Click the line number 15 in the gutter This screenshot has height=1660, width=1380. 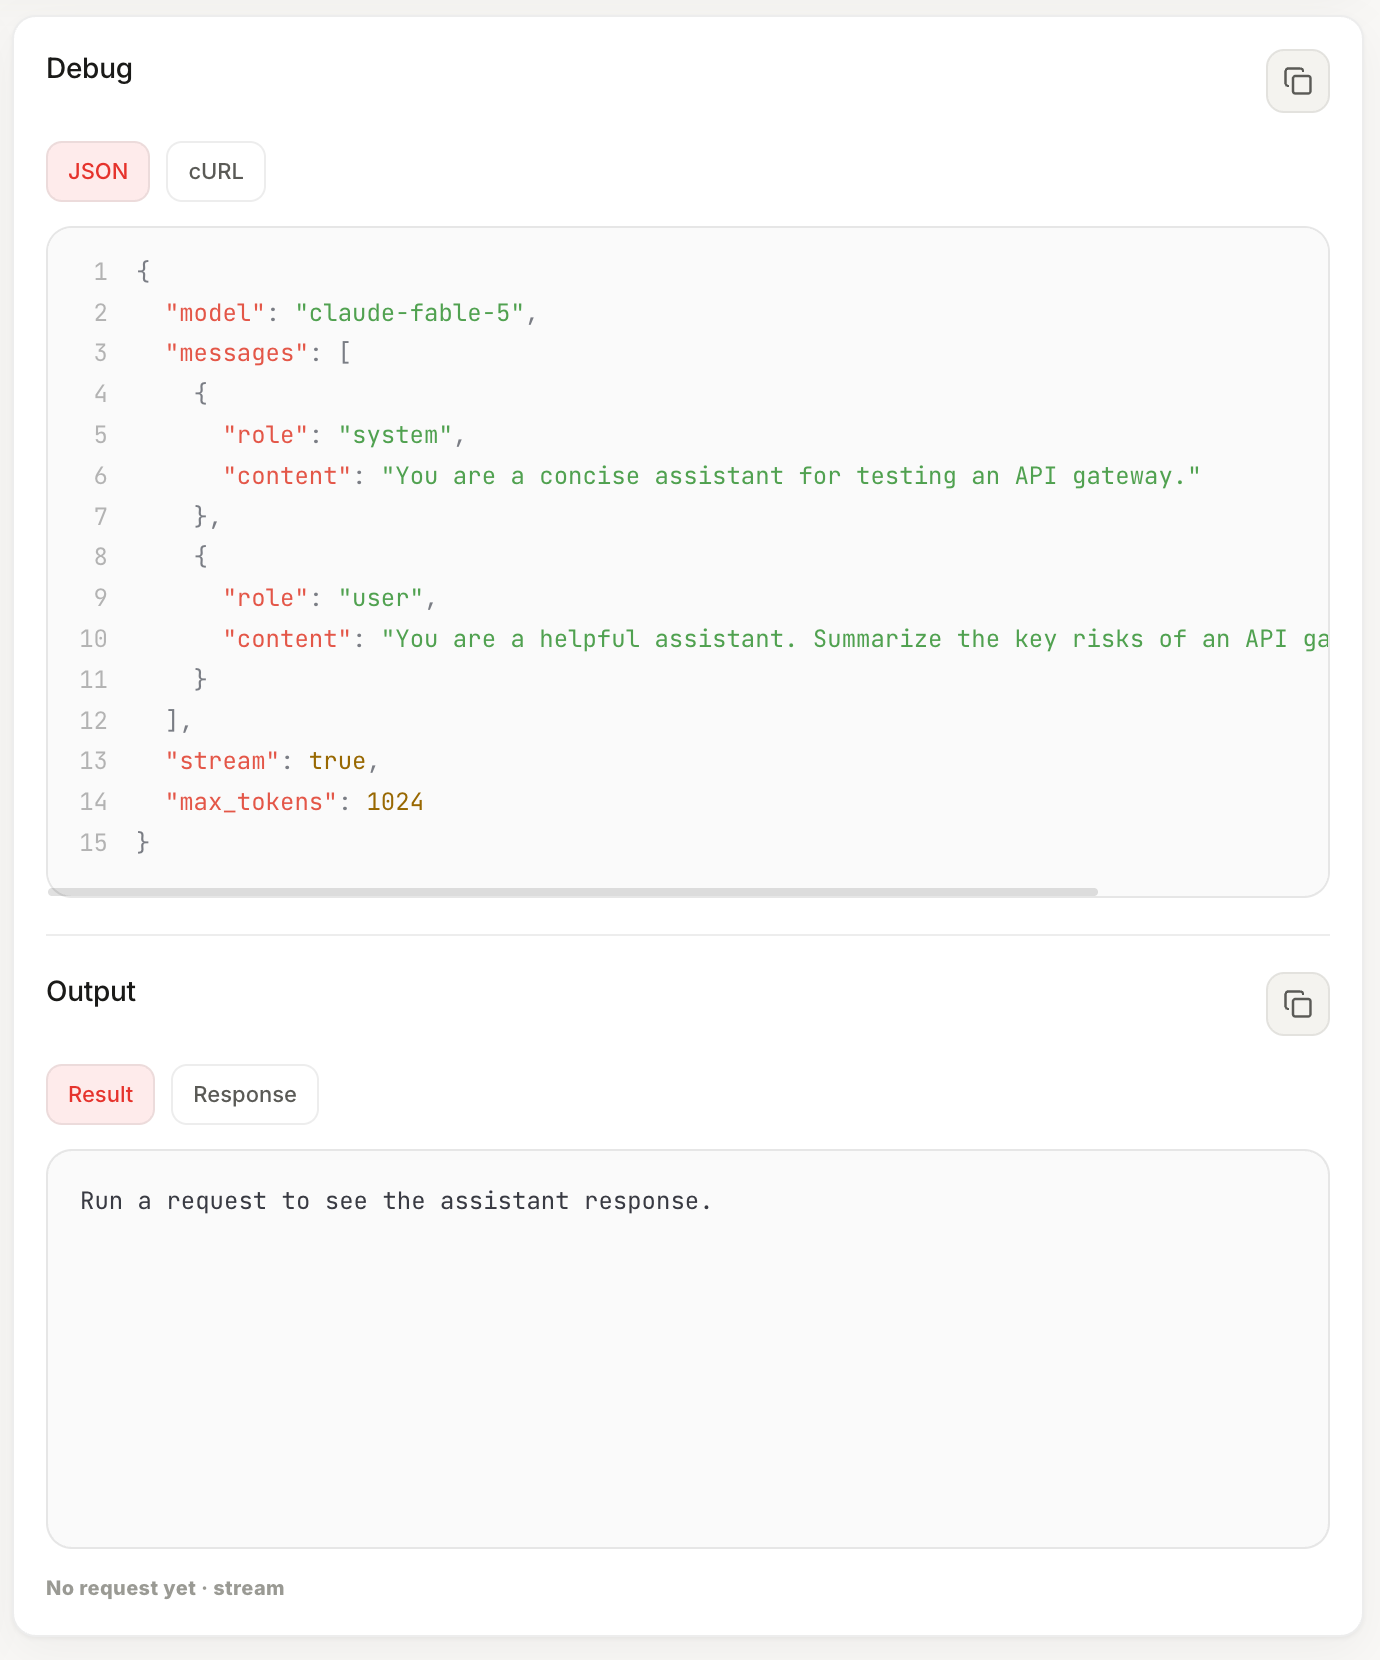93,843
